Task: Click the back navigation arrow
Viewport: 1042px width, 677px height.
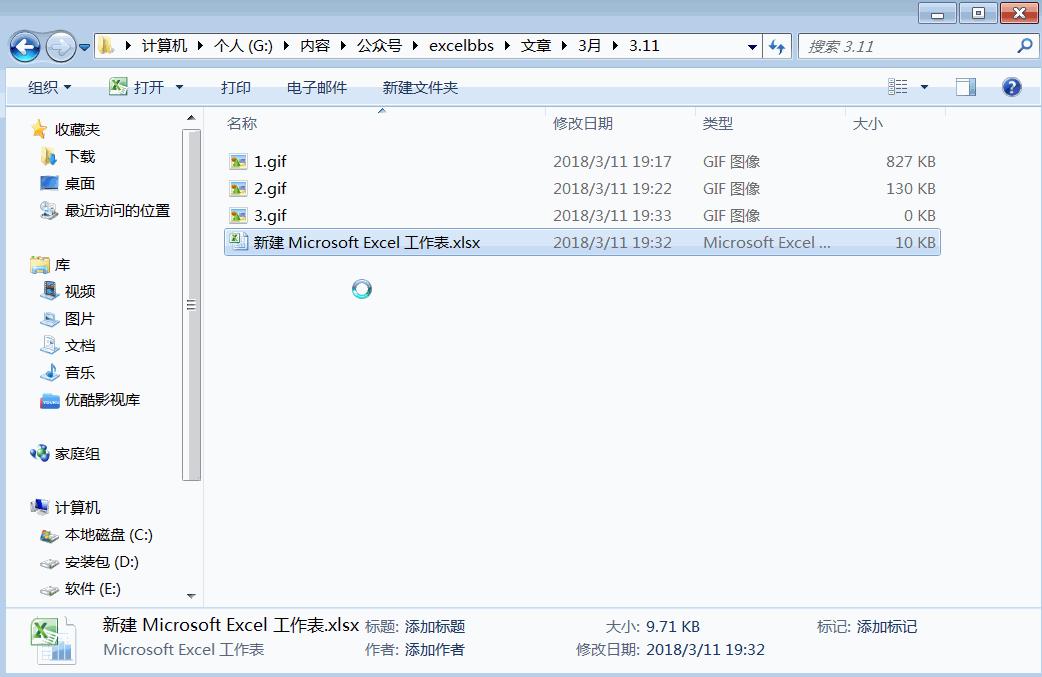Action: (x=22, y=45)
